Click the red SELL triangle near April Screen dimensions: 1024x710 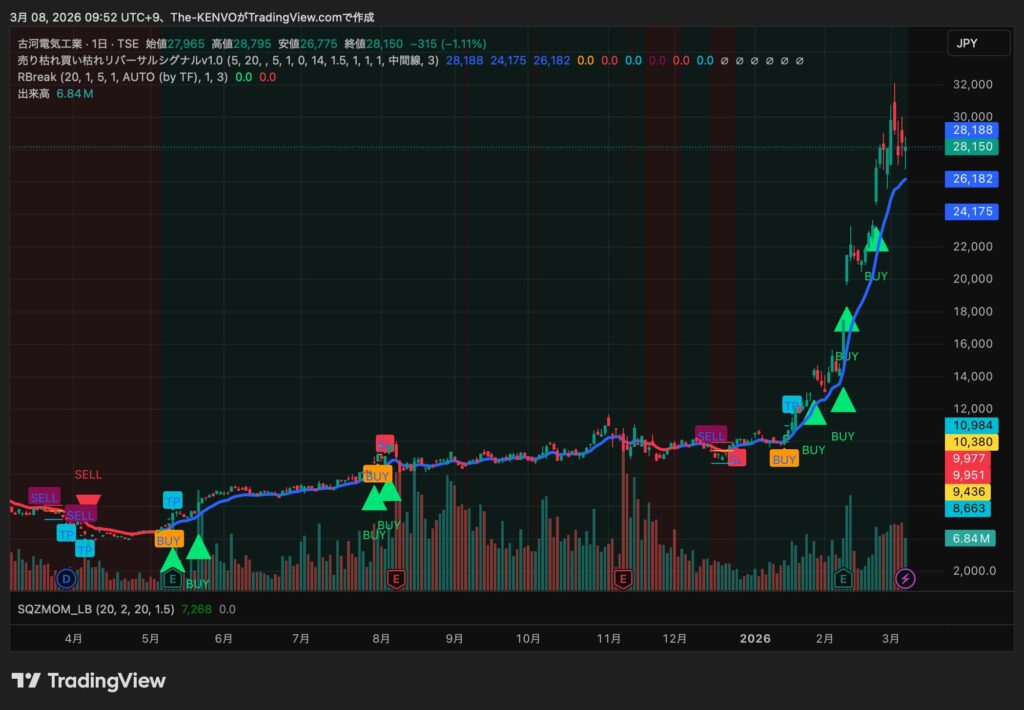pos(88,502)
